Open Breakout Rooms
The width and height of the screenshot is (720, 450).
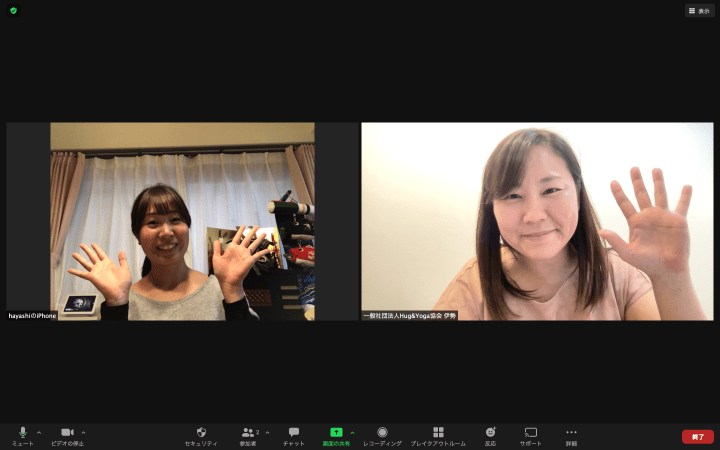[438, 435]
